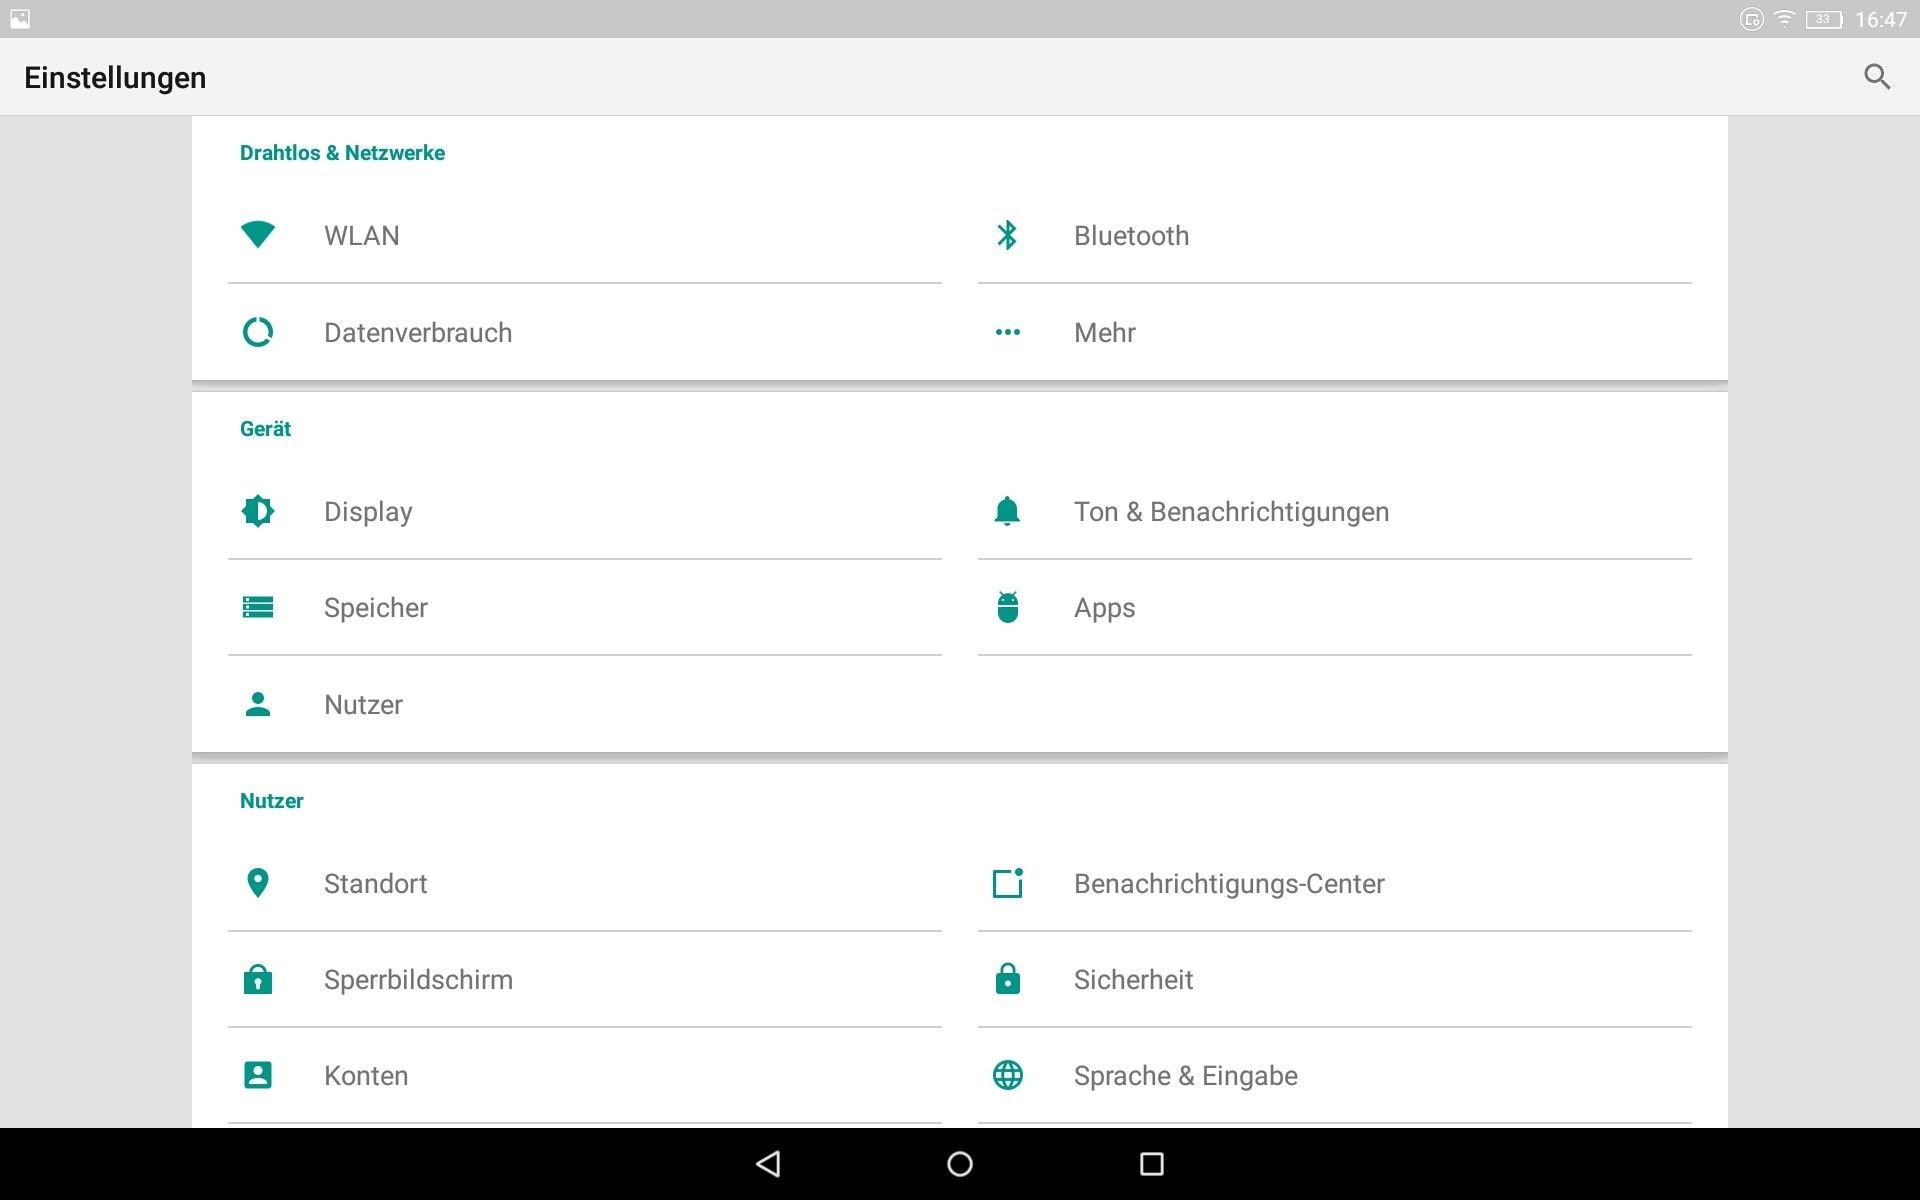Tap the three-dot Mehr icon
The width and height of the screenshot is (1920, 1200).
pos(1007,332)
